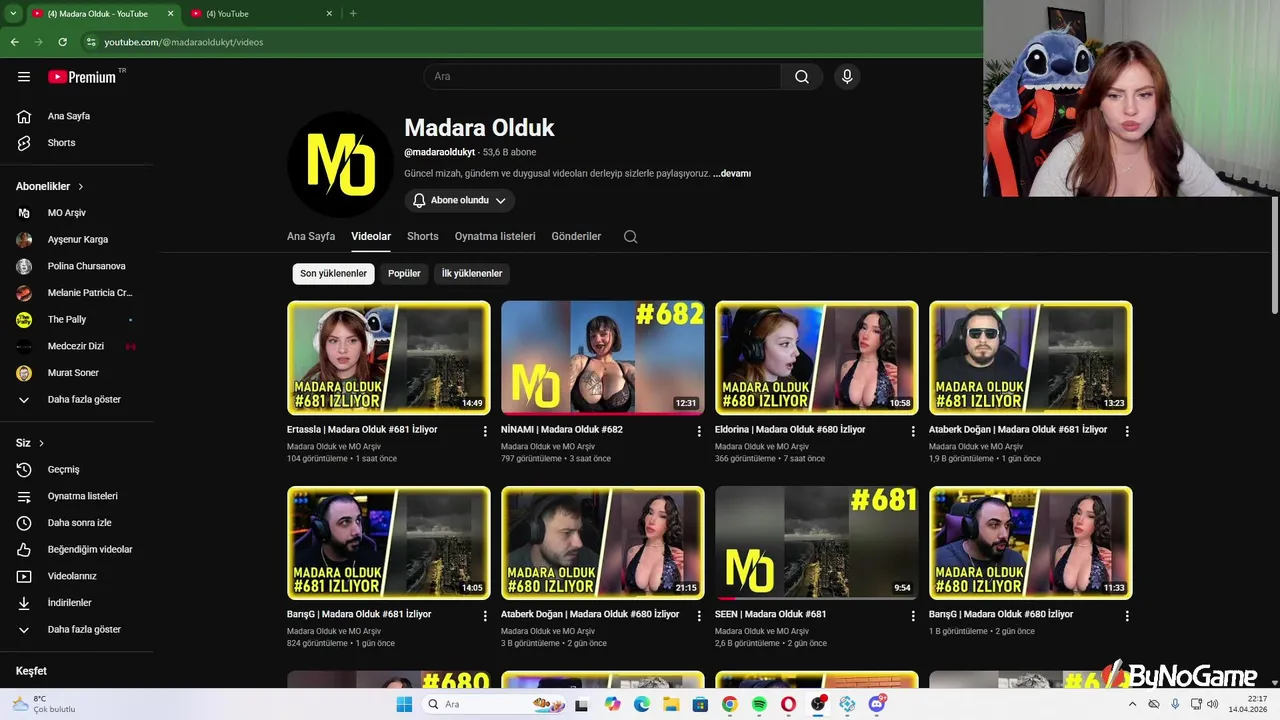Switch to Gönderiler tab

tap(576, 237)
